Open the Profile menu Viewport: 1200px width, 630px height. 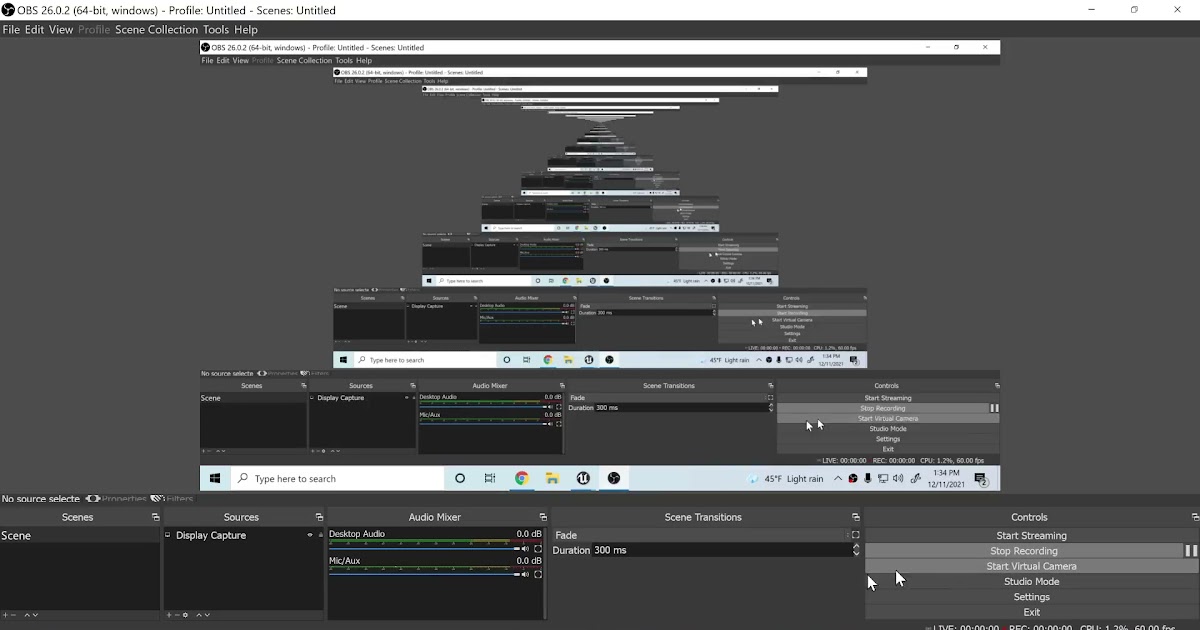coord(94,30)
